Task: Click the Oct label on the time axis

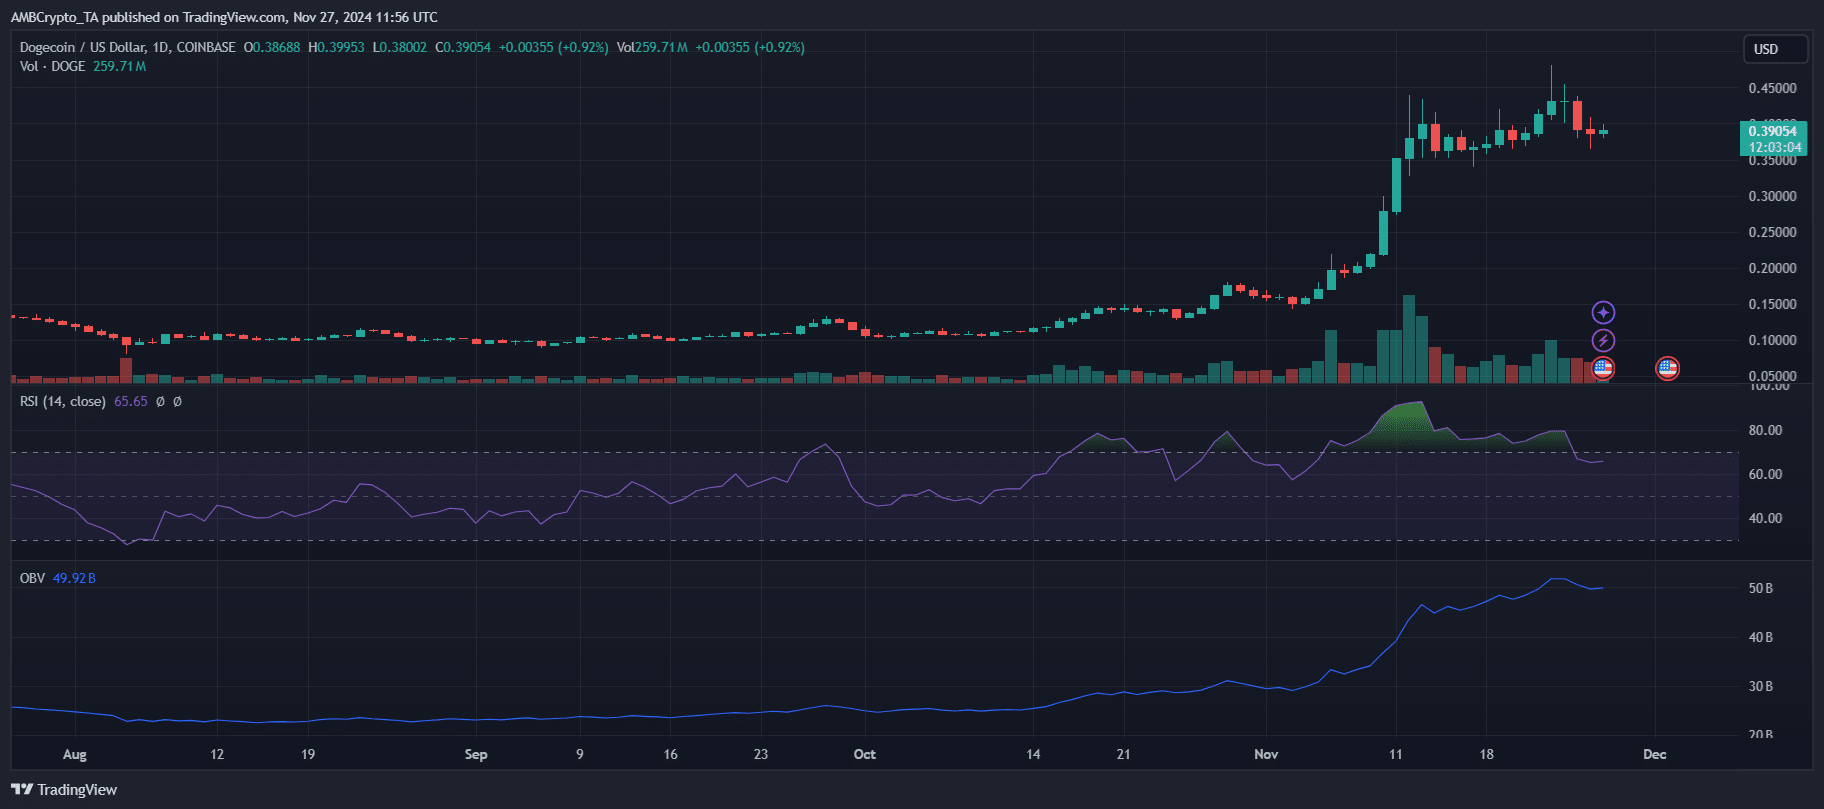Action: click(x=865, y=754)
